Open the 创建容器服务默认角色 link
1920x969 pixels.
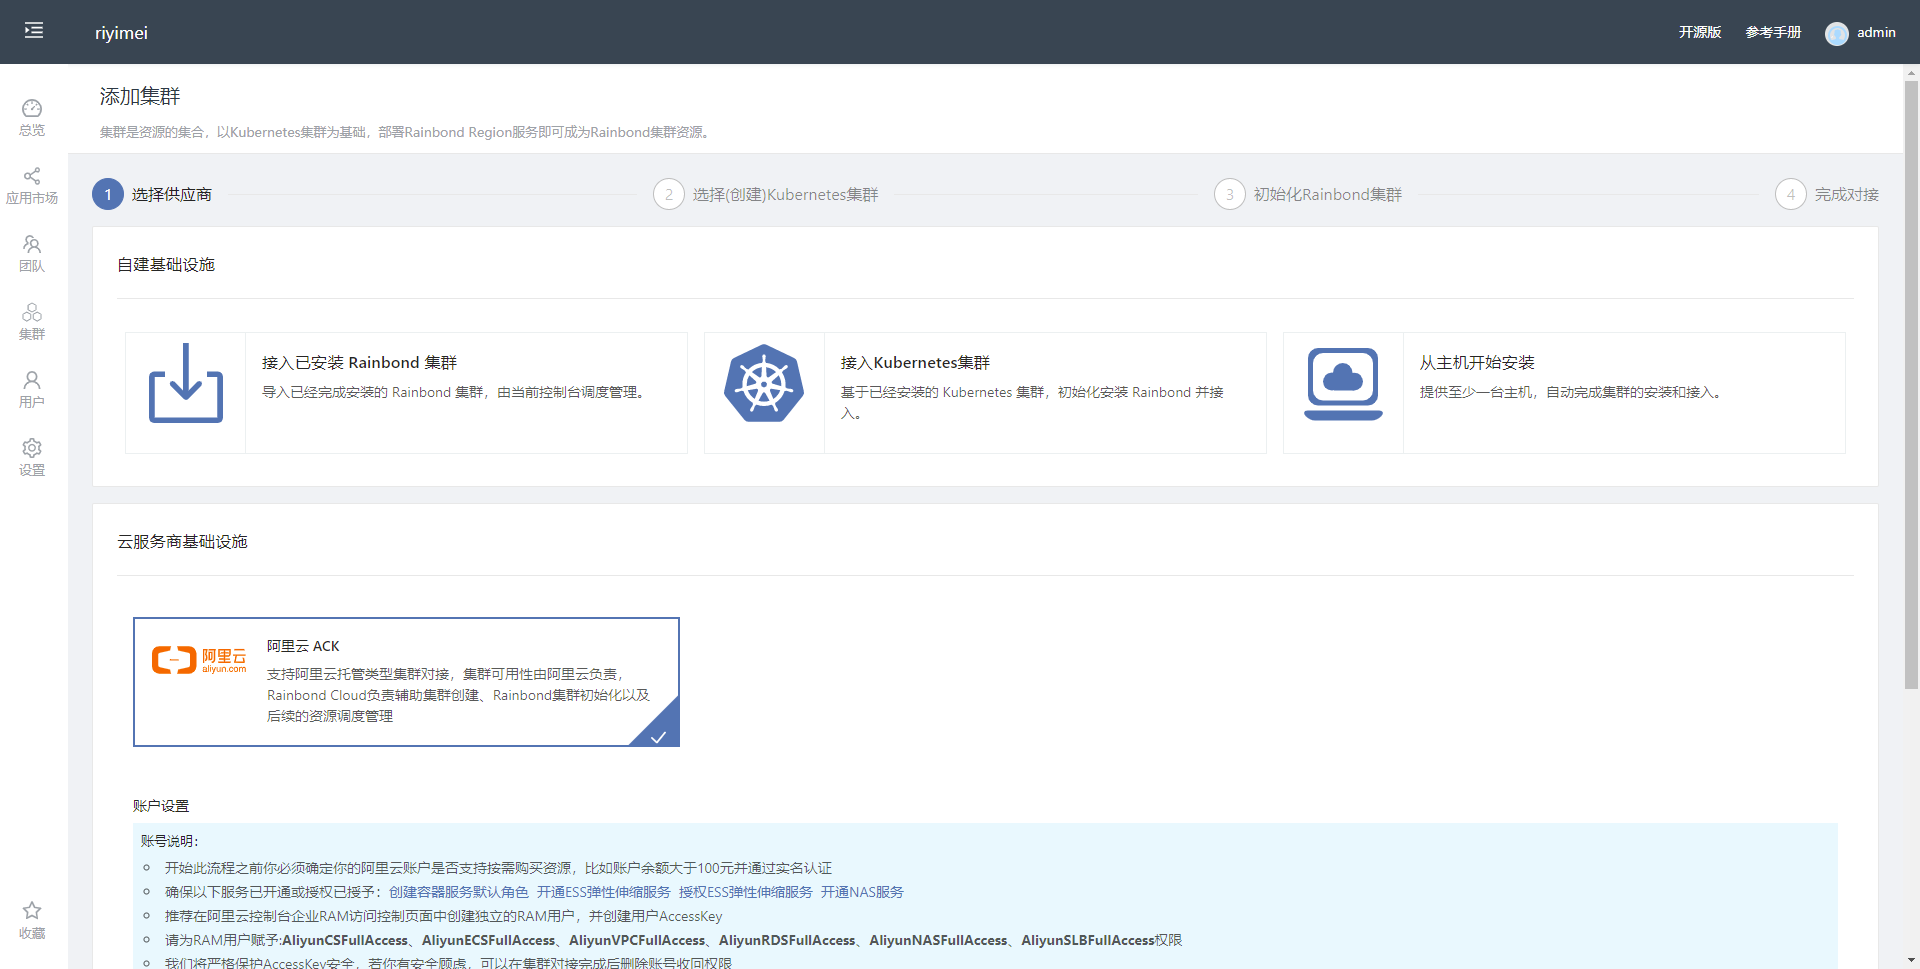[459, 892]
